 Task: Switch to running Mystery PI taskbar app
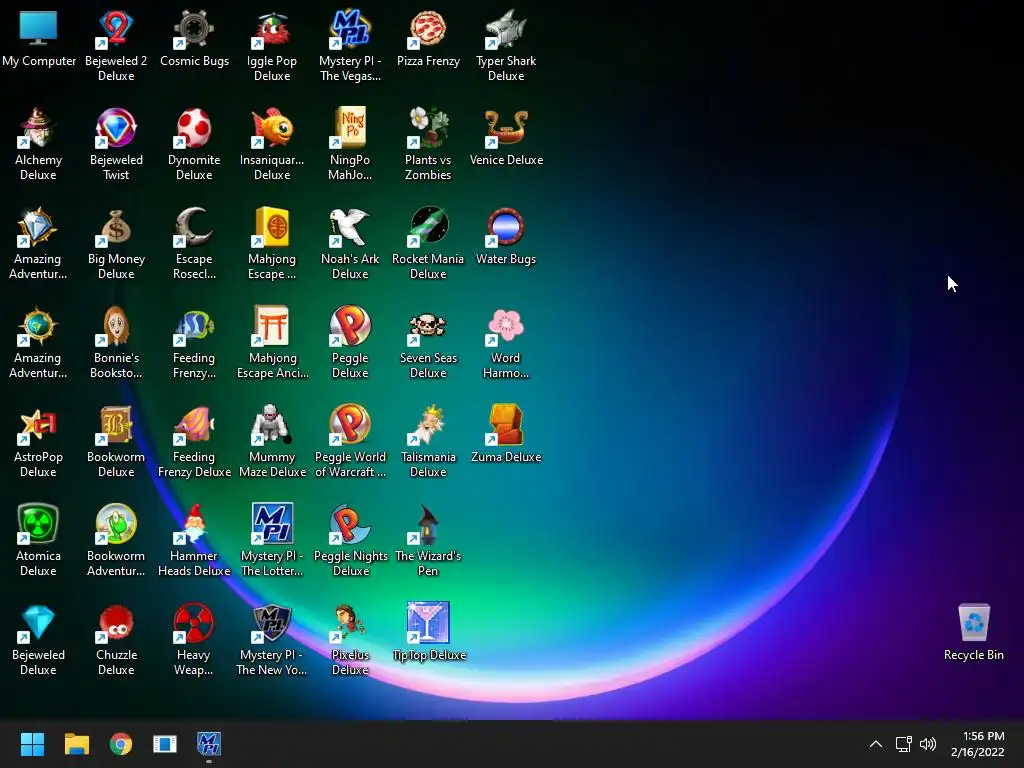tap(209, 744)
